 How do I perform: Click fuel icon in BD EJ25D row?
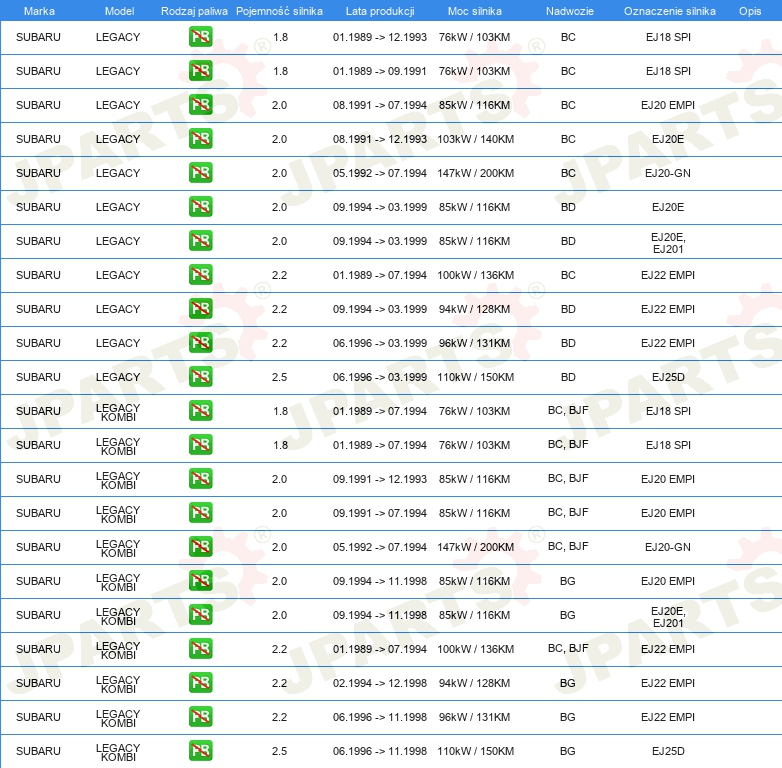pos(200,377)
